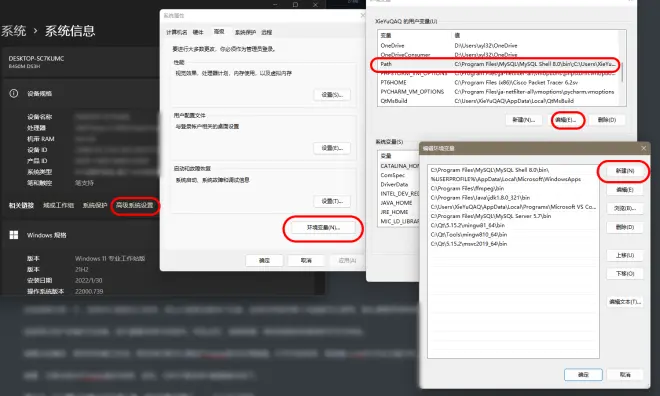The image size is (660, 396).
Task: Cancel the 系统属性 dialog
Action: click(306, 260)
